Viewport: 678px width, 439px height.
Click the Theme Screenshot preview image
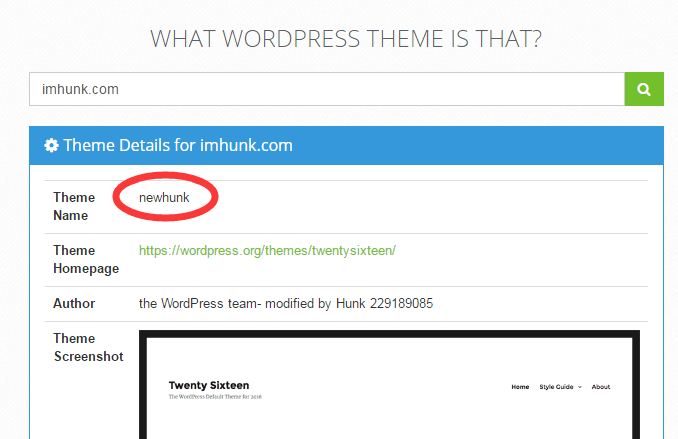[x=389, y=385]
